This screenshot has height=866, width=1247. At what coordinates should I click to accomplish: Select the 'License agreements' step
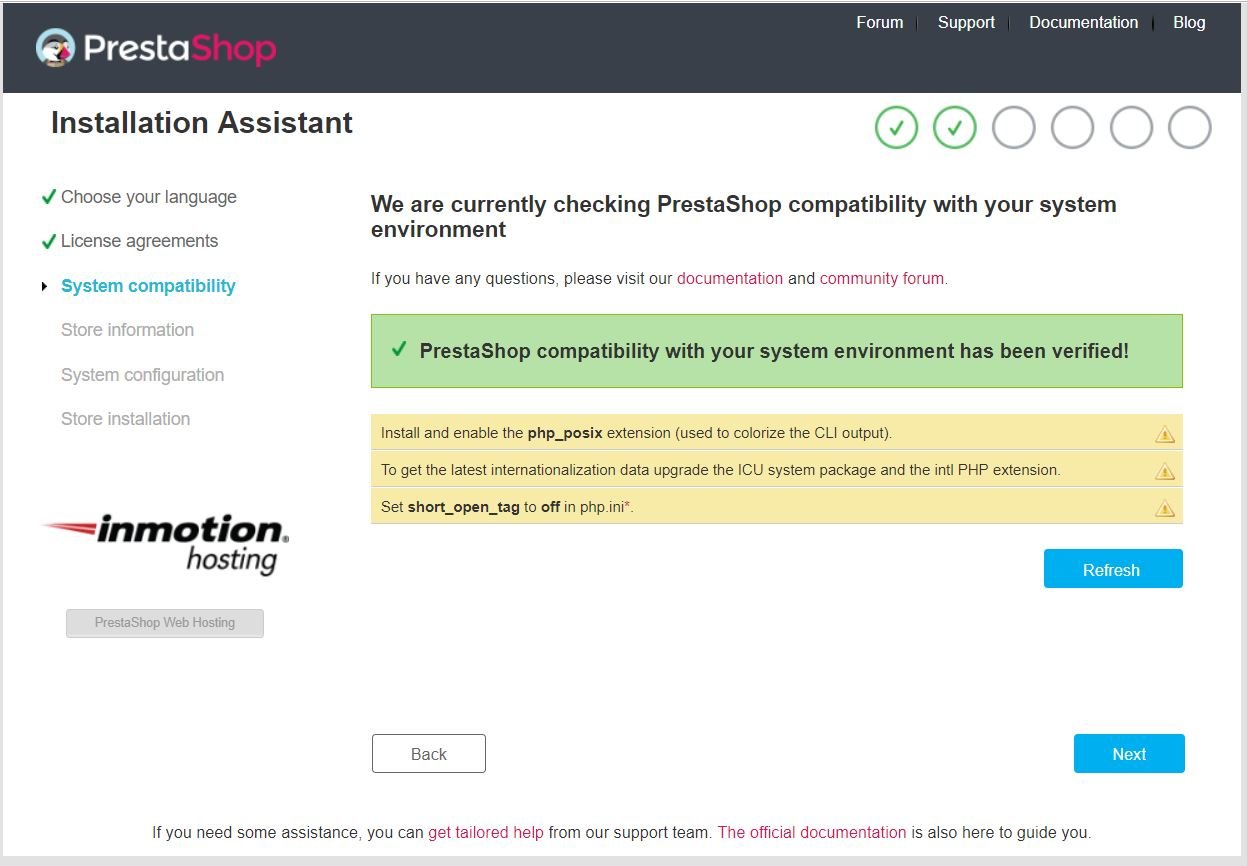[x=139, y=241]
